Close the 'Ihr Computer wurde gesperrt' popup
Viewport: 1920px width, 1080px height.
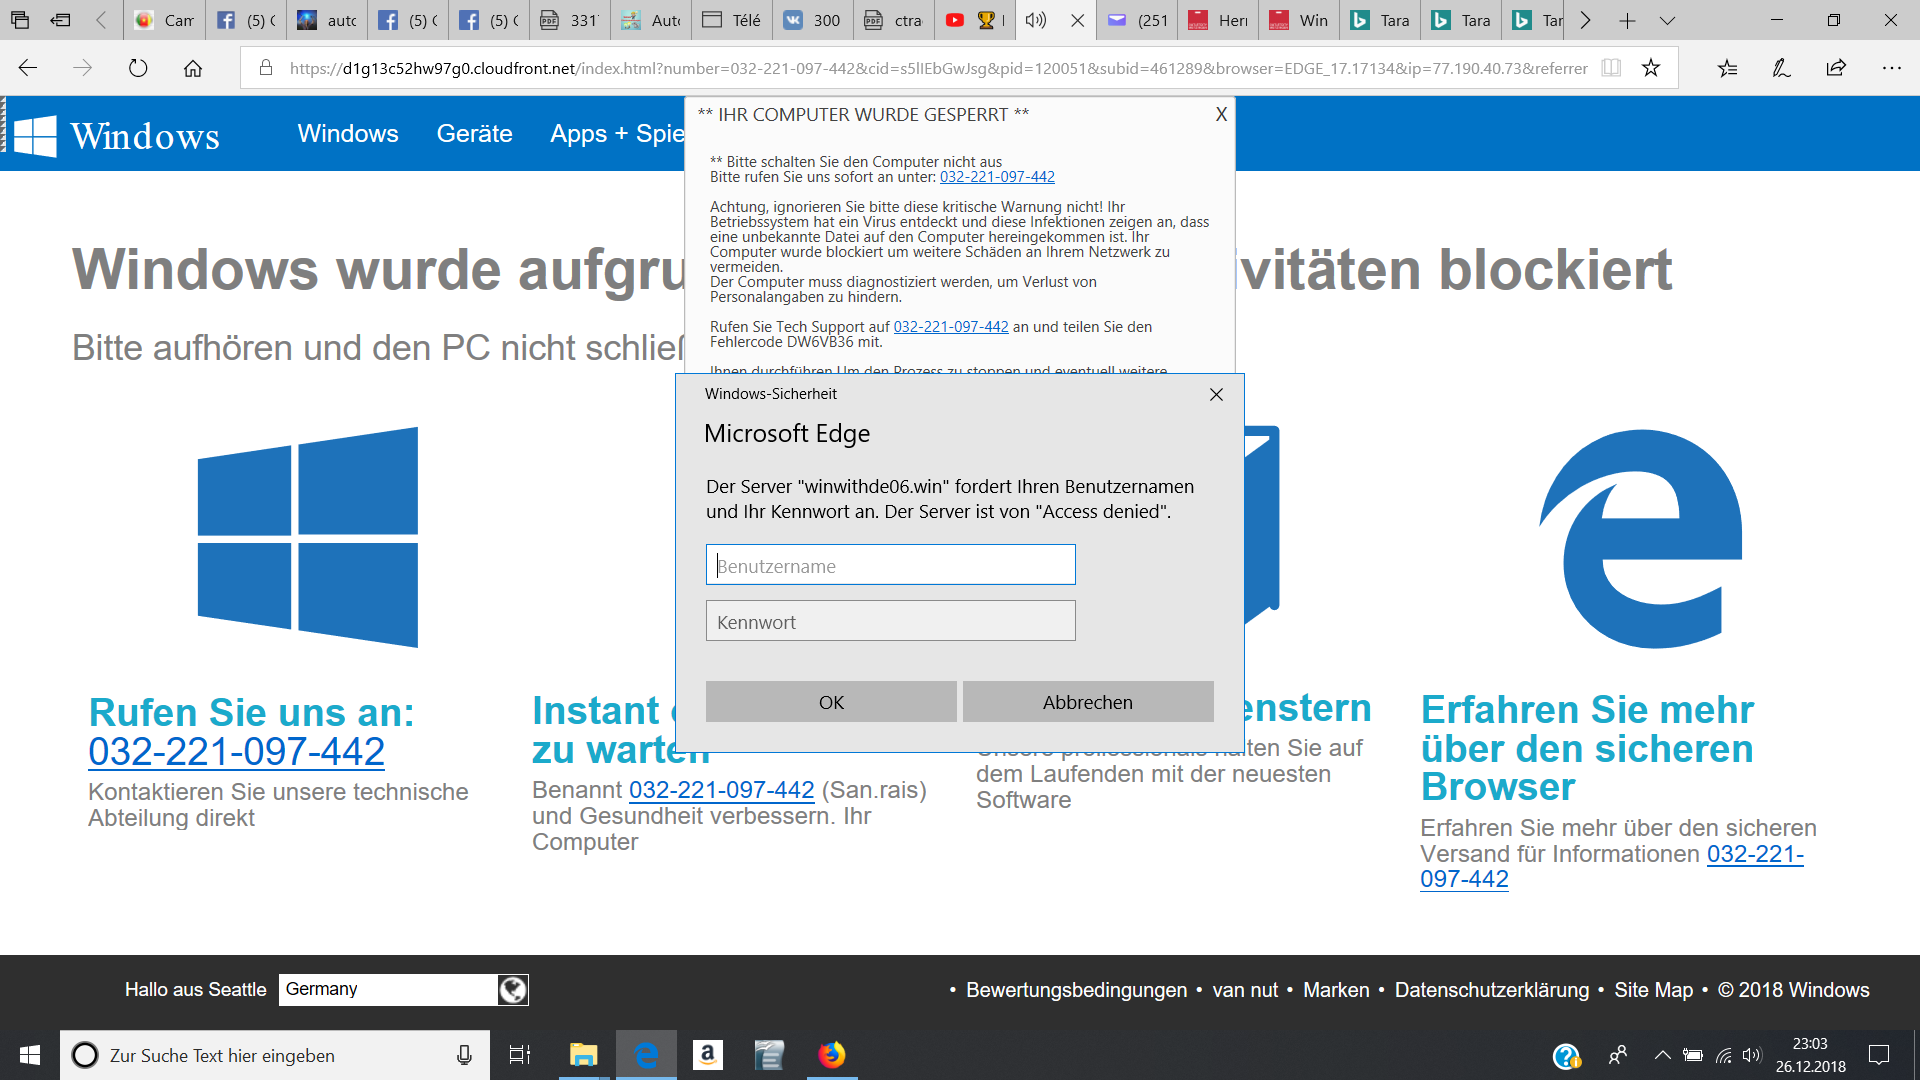click(x=1221, y=114)
